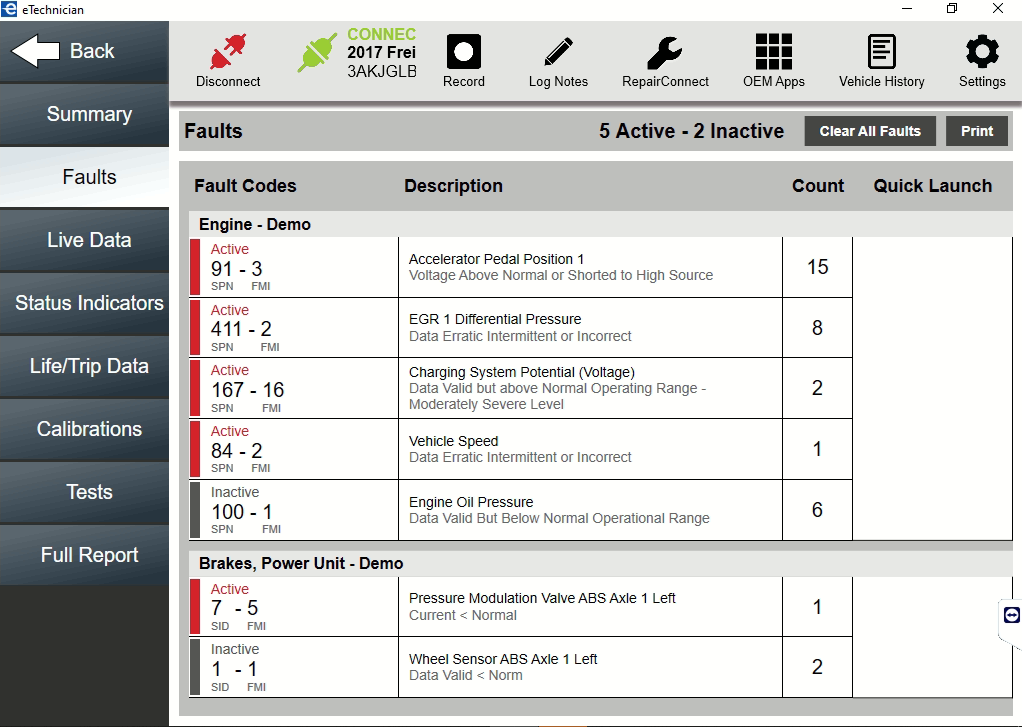Select brake fault code 7 - 5

[x=235, y=608]
